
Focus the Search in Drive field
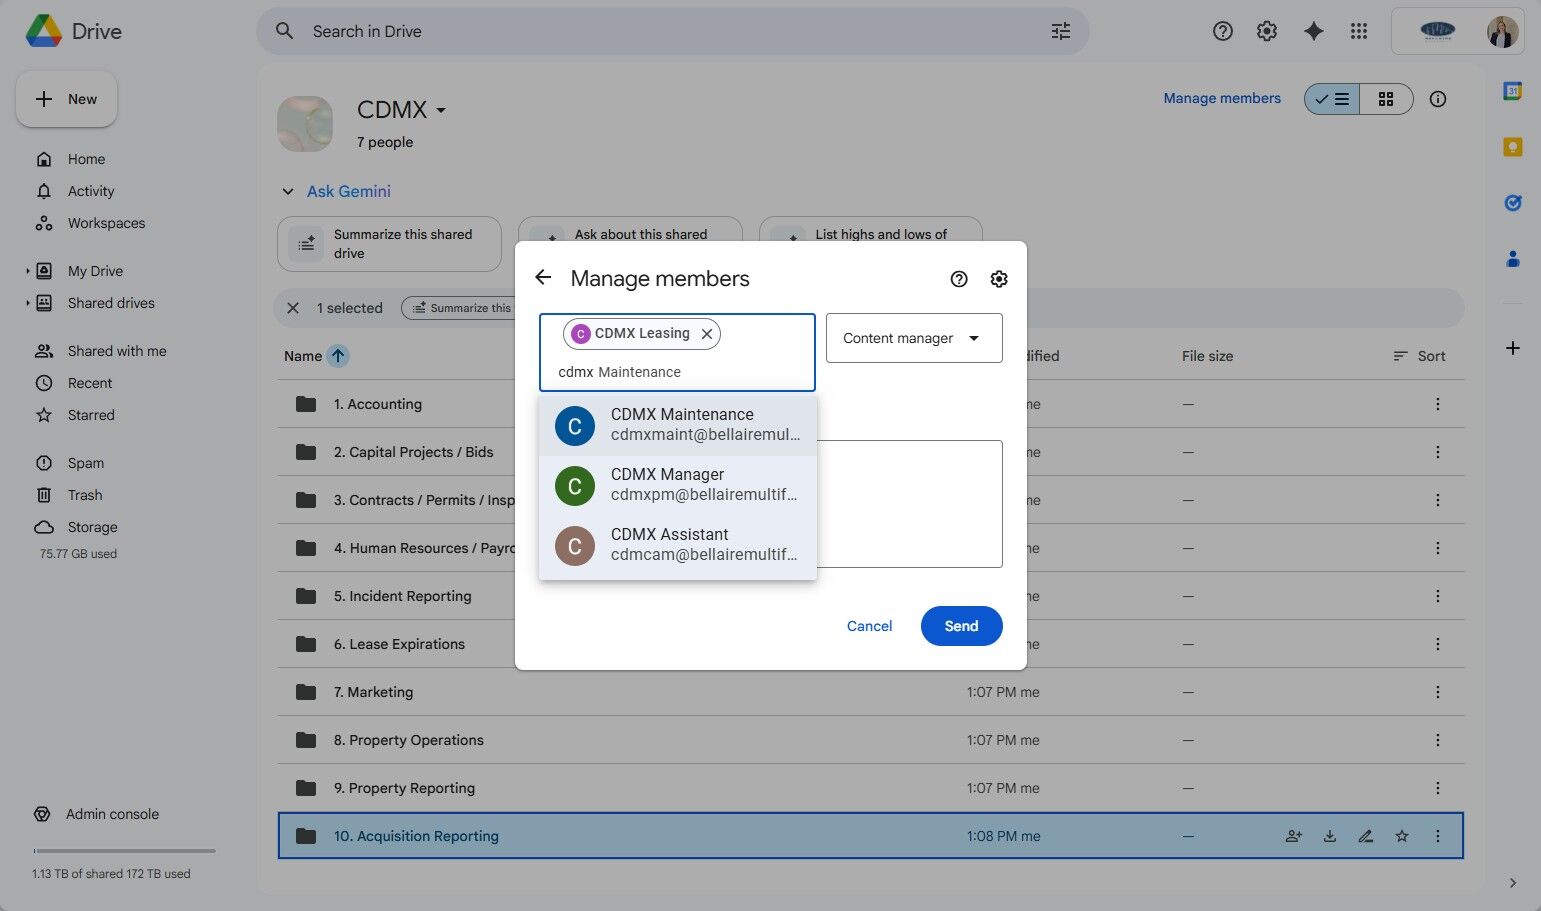click(673, 31)
